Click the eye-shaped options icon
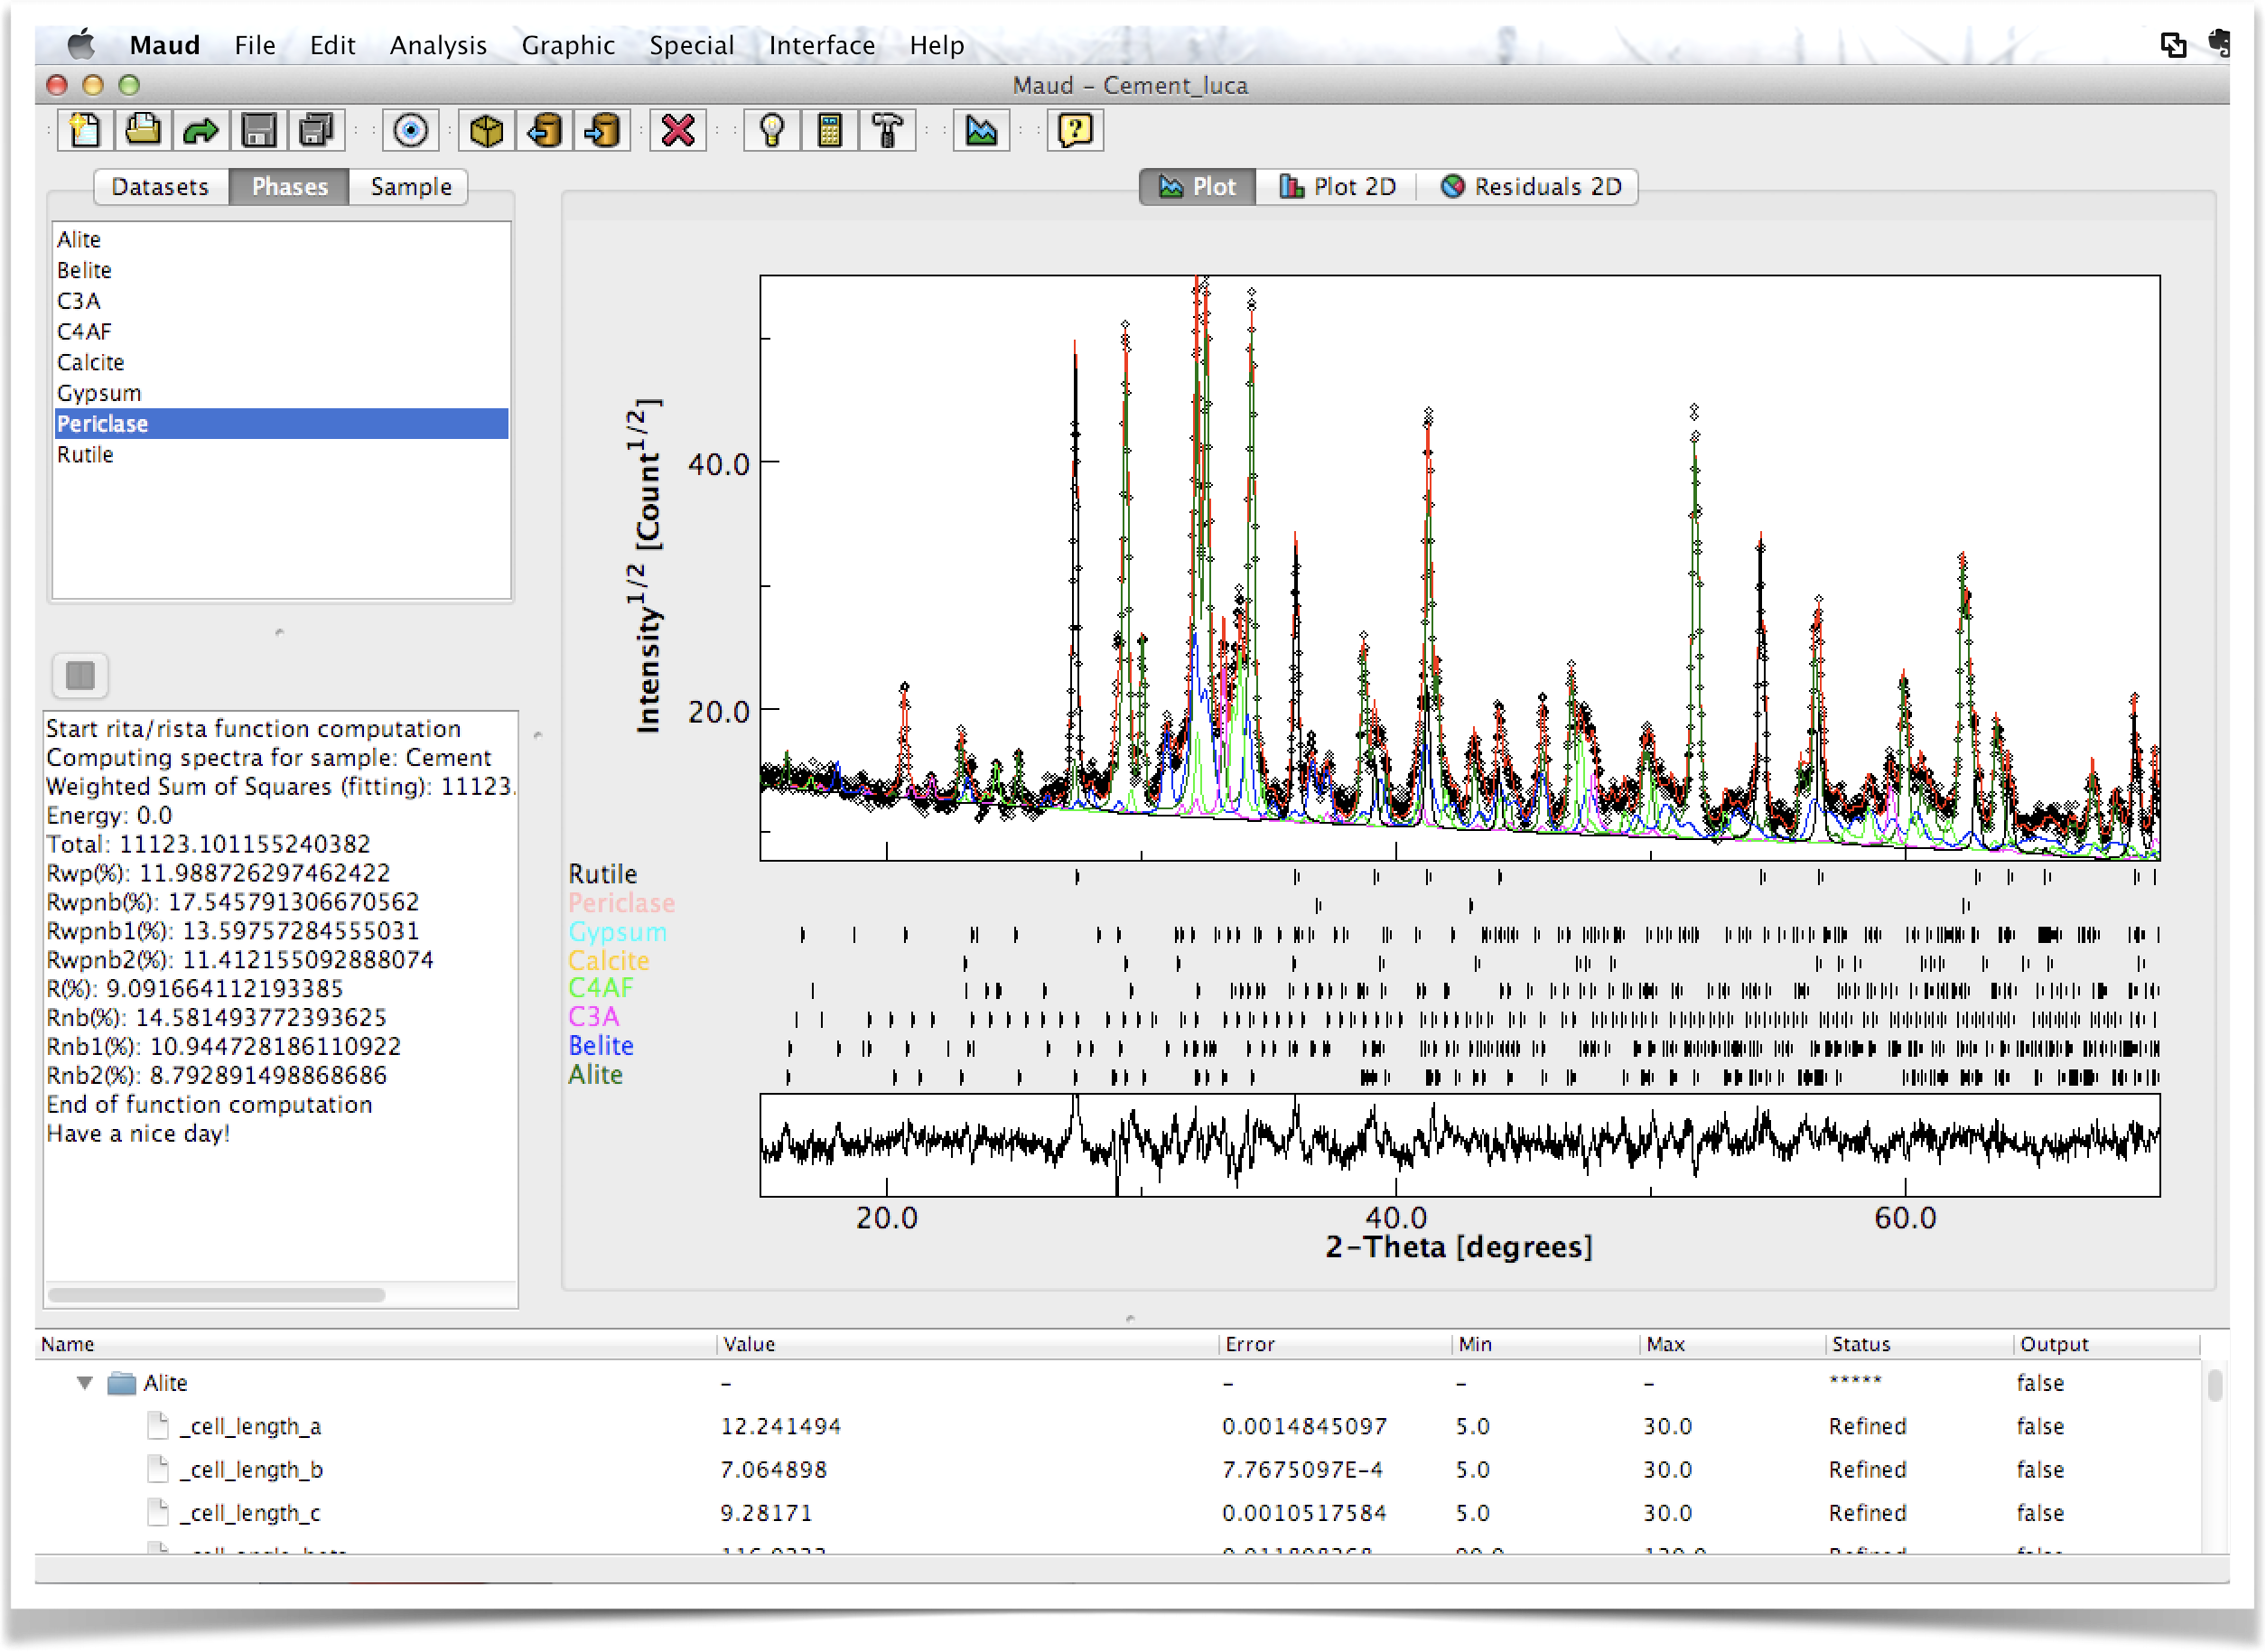Screen dimensions: 2266x1652 411,131
